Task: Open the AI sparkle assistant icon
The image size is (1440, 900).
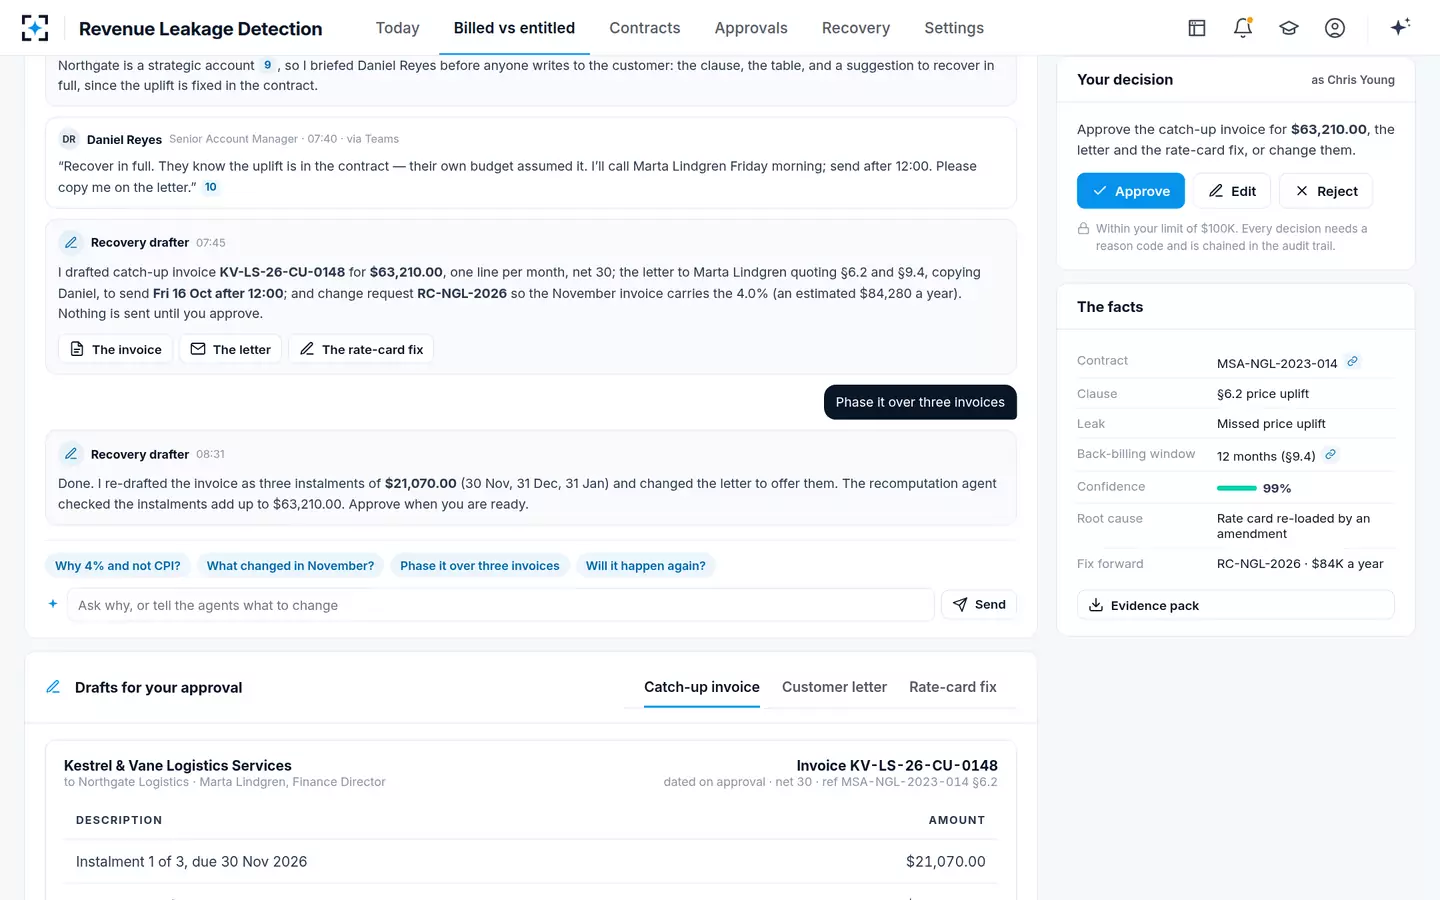Action: (x=1400, y=27)
